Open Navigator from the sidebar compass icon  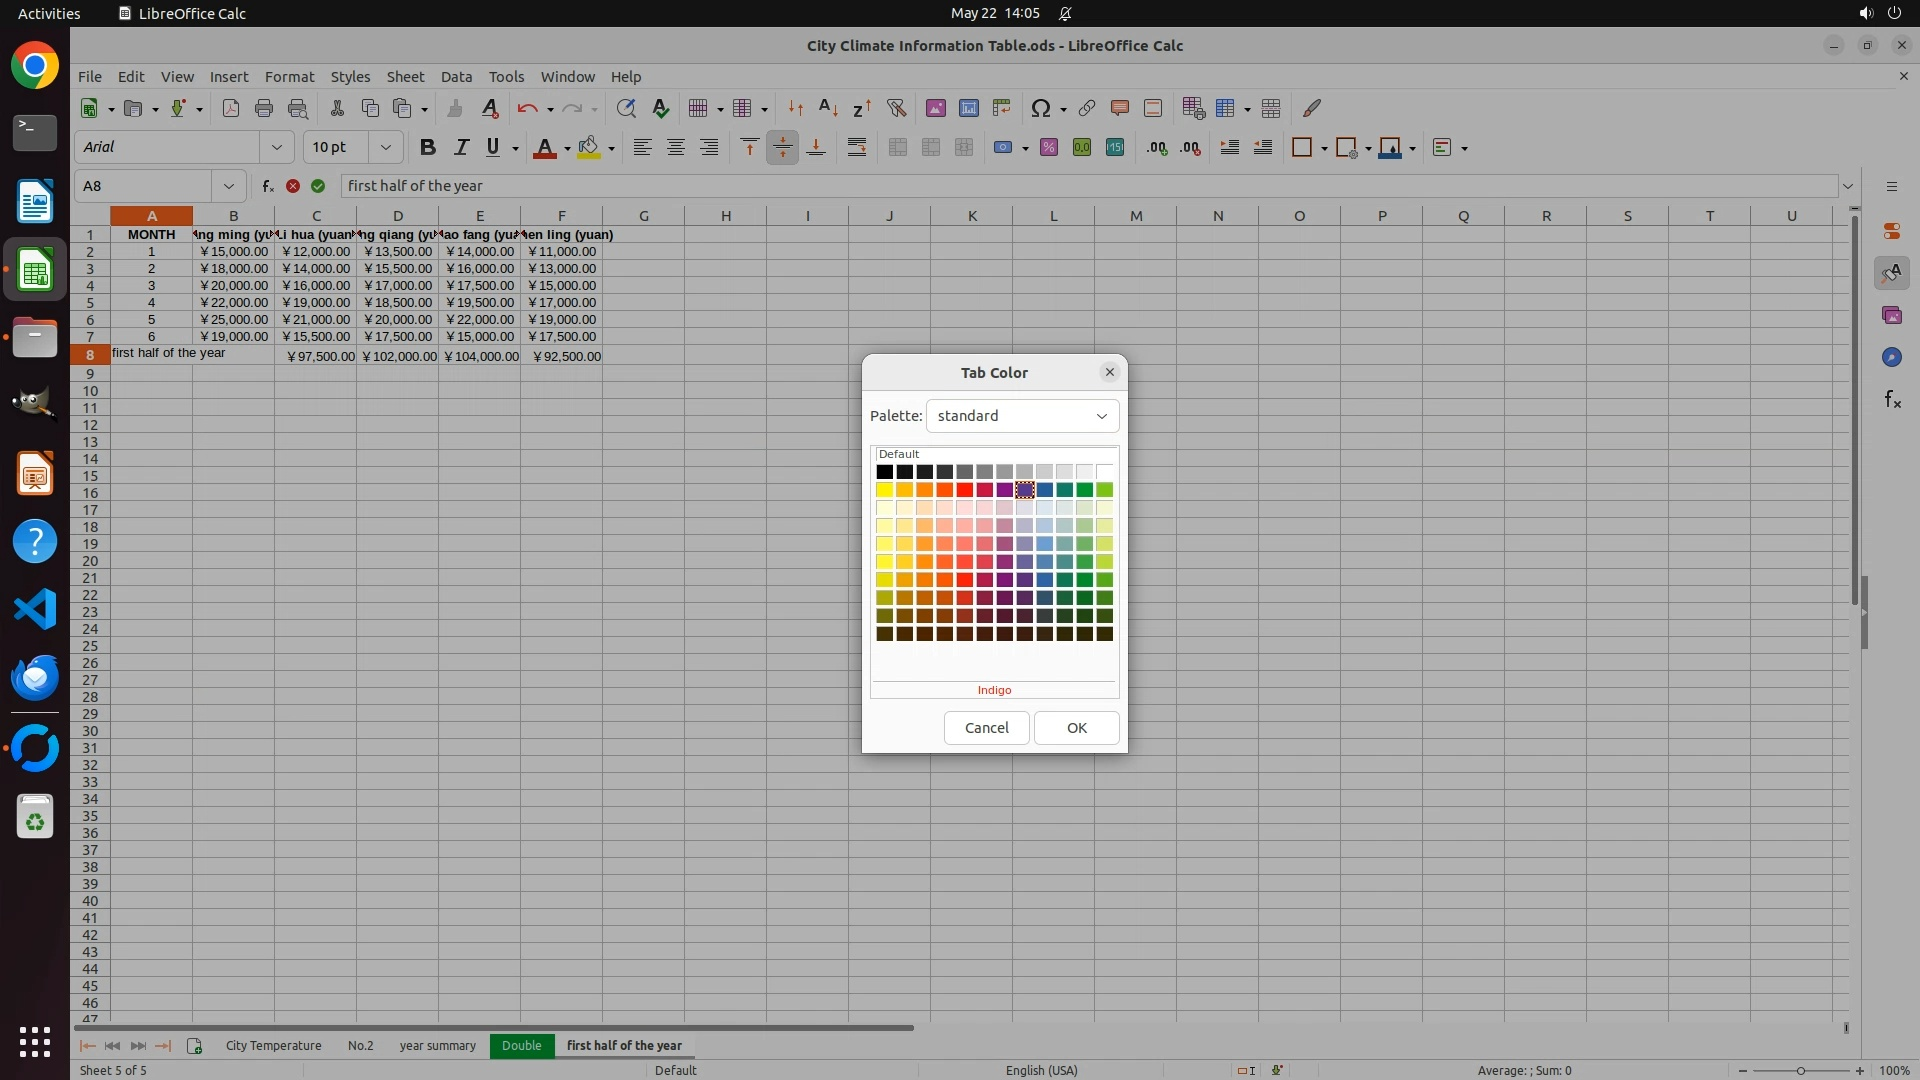pyautogui.click(x=1892, y=357)
